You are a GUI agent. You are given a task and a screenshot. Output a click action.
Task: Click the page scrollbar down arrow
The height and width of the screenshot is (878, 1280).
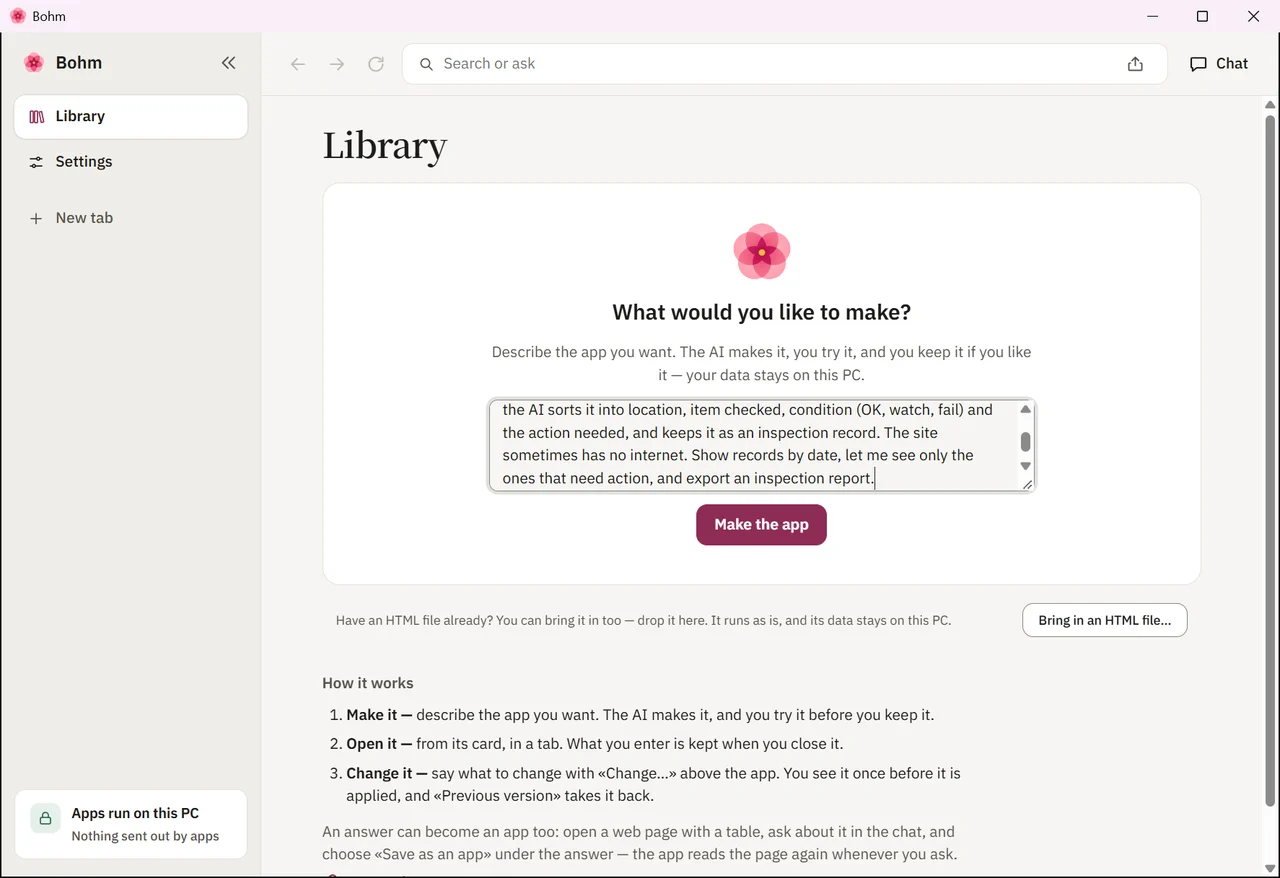pos(1270,868)
